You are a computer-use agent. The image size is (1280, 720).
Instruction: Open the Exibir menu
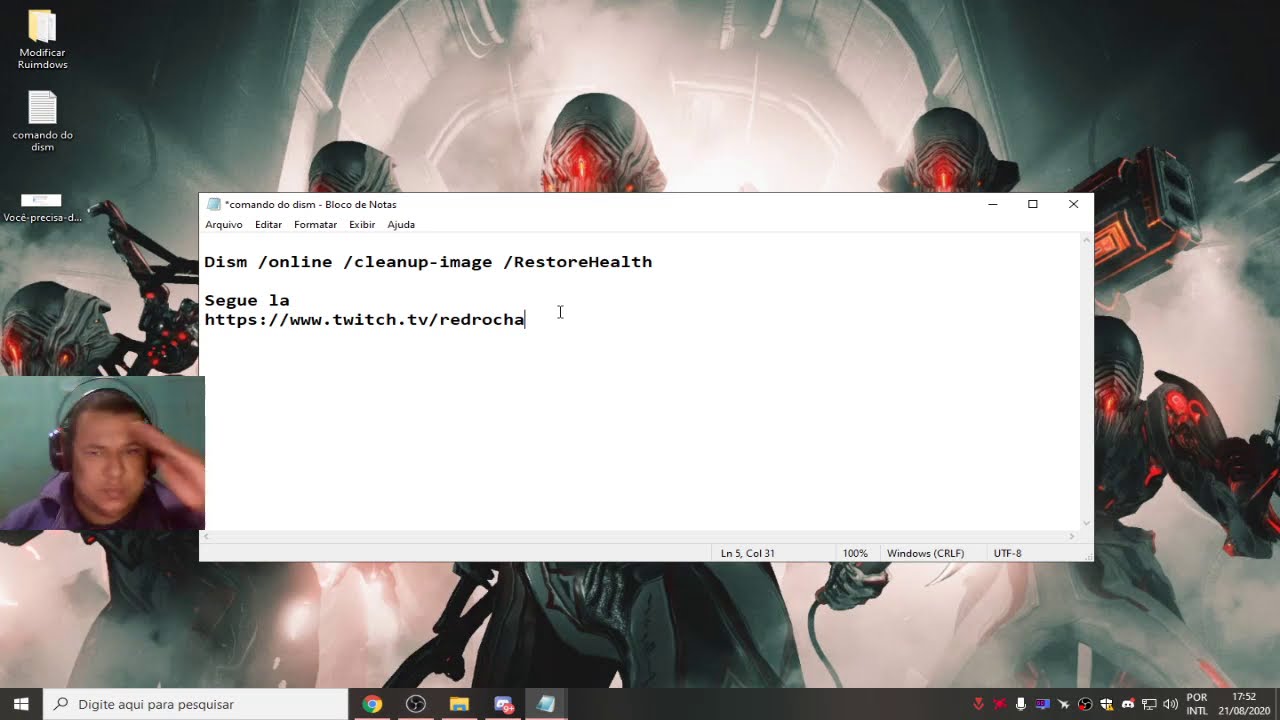tap(362, 225)
